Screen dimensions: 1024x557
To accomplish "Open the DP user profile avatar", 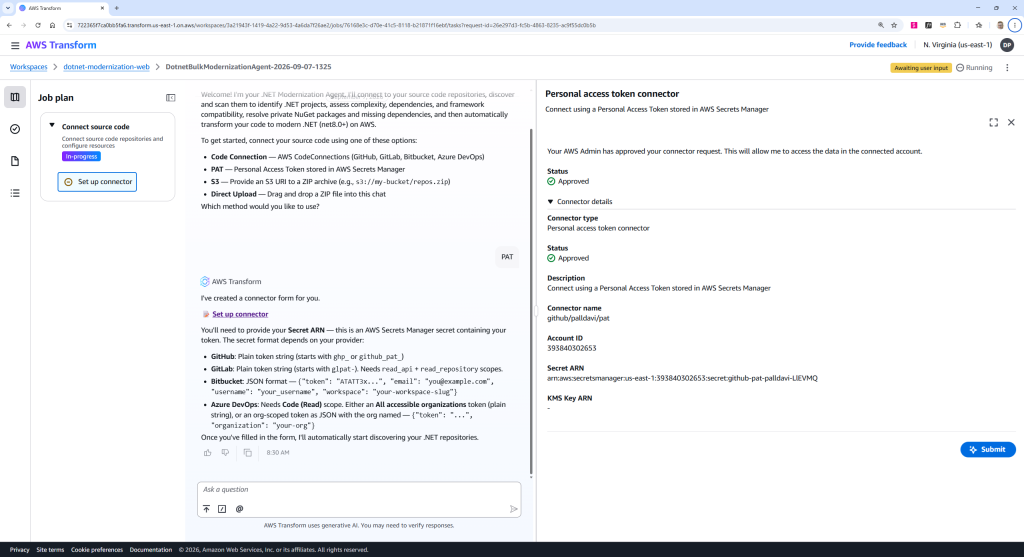I will (1007, 45).
